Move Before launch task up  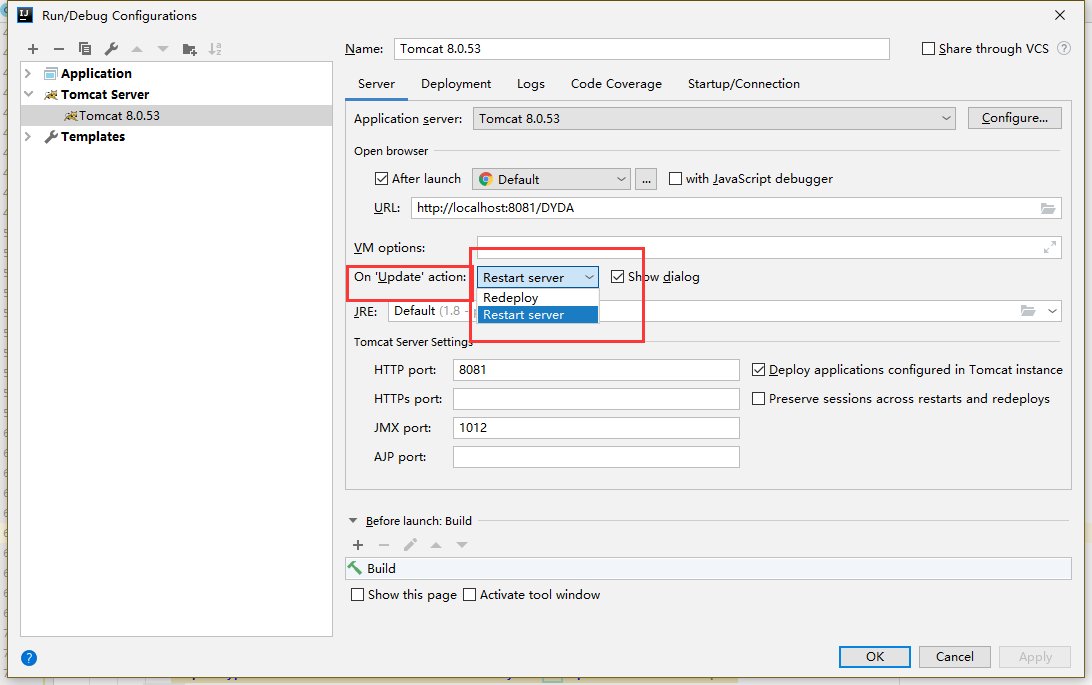pos(436,545)
